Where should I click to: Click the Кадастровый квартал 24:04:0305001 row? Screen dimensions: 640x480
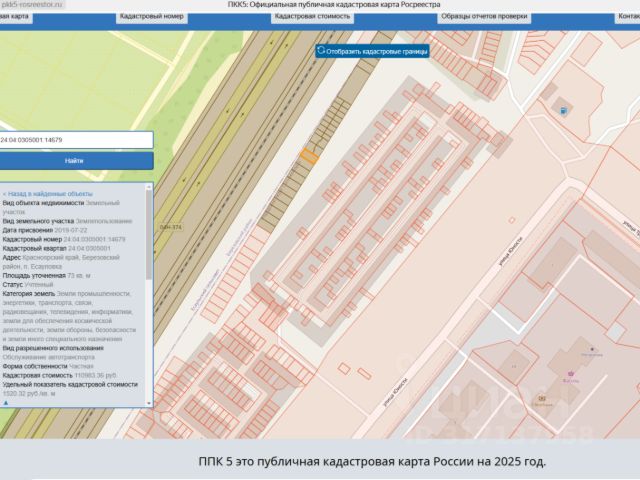click(57, 249)
